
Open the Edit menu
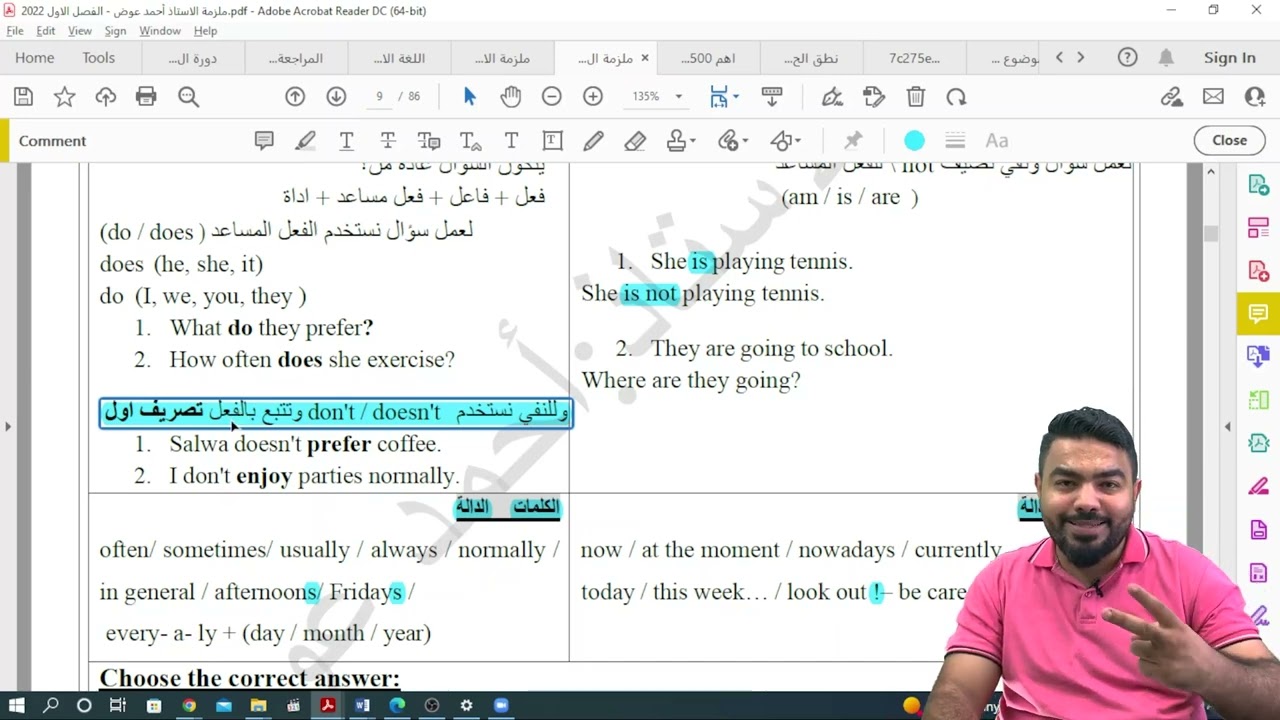tap(46, 31)
